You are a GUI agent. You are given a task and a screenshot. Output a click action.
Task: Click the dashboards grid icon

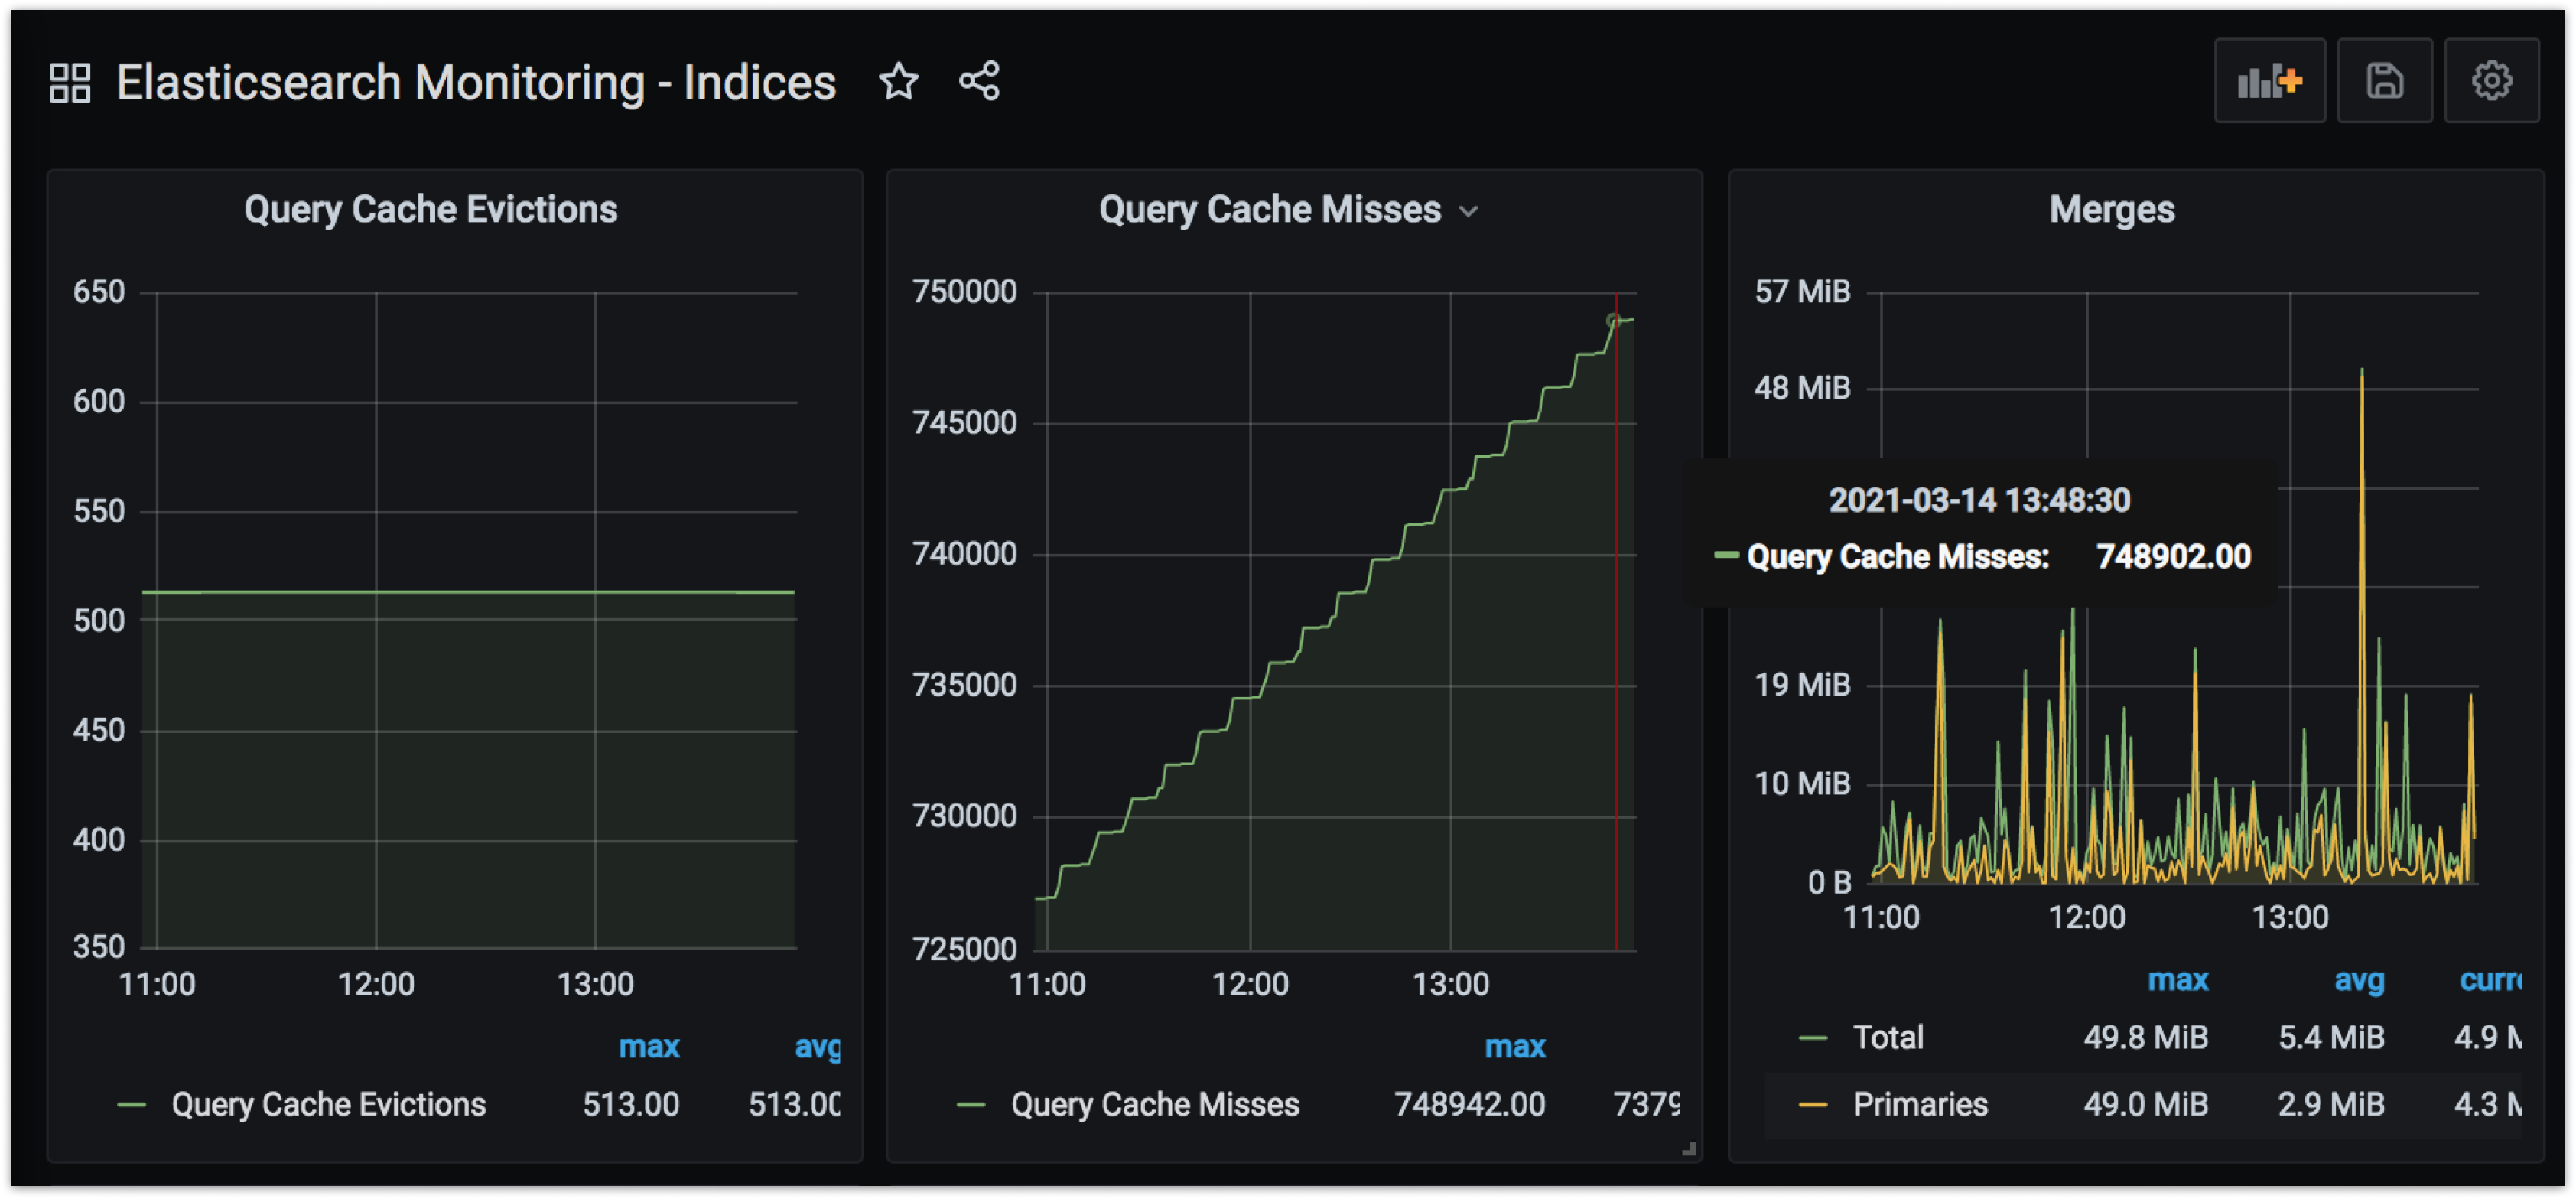[70, 83]
